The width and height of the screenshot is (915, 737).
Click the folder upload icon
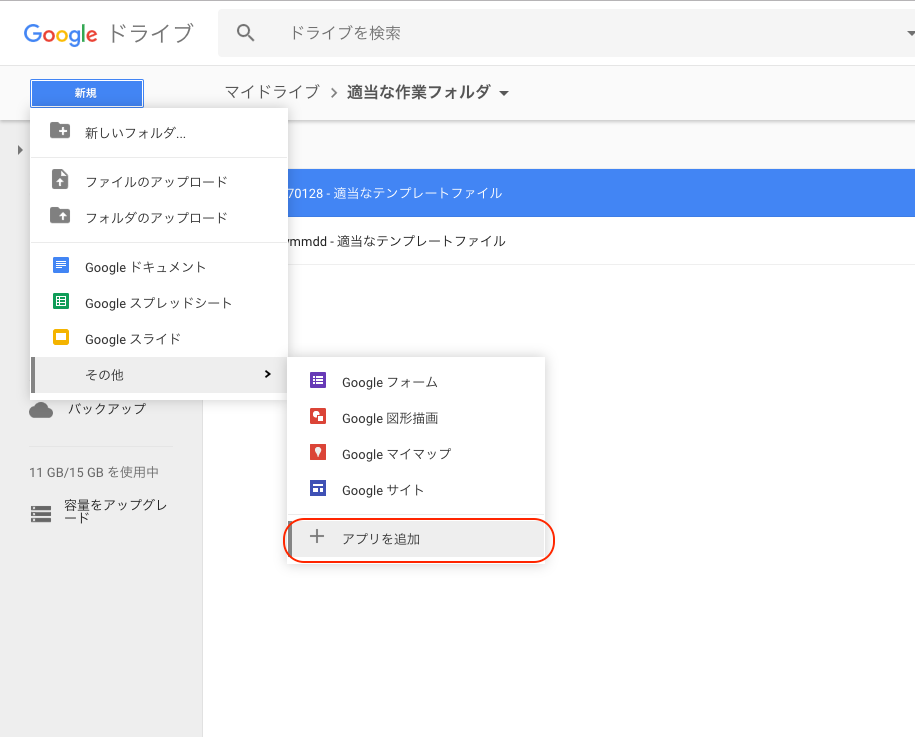(60, 216)
